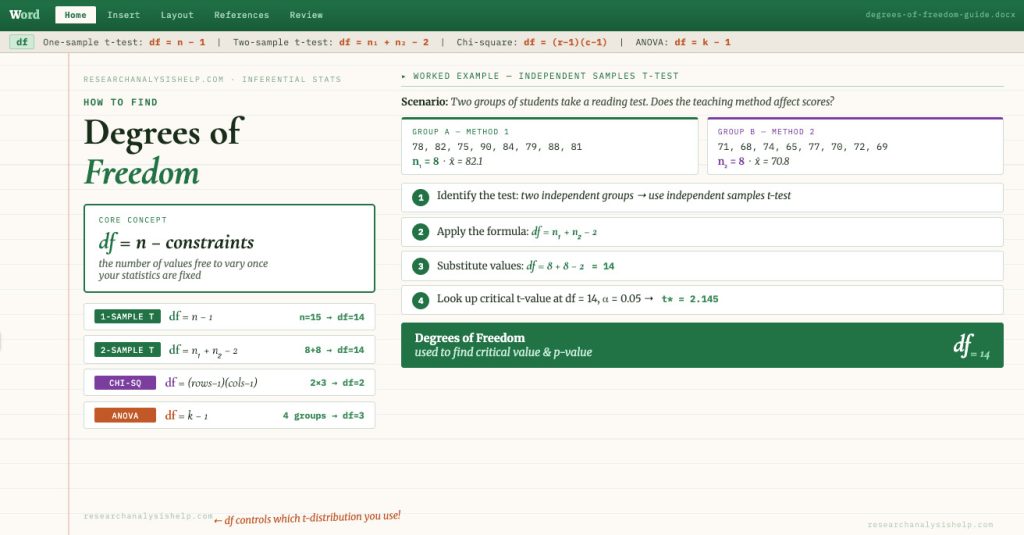Go to the Layout tab
1024x535 pixels.
pyautogui.click(x=177, y=15)
